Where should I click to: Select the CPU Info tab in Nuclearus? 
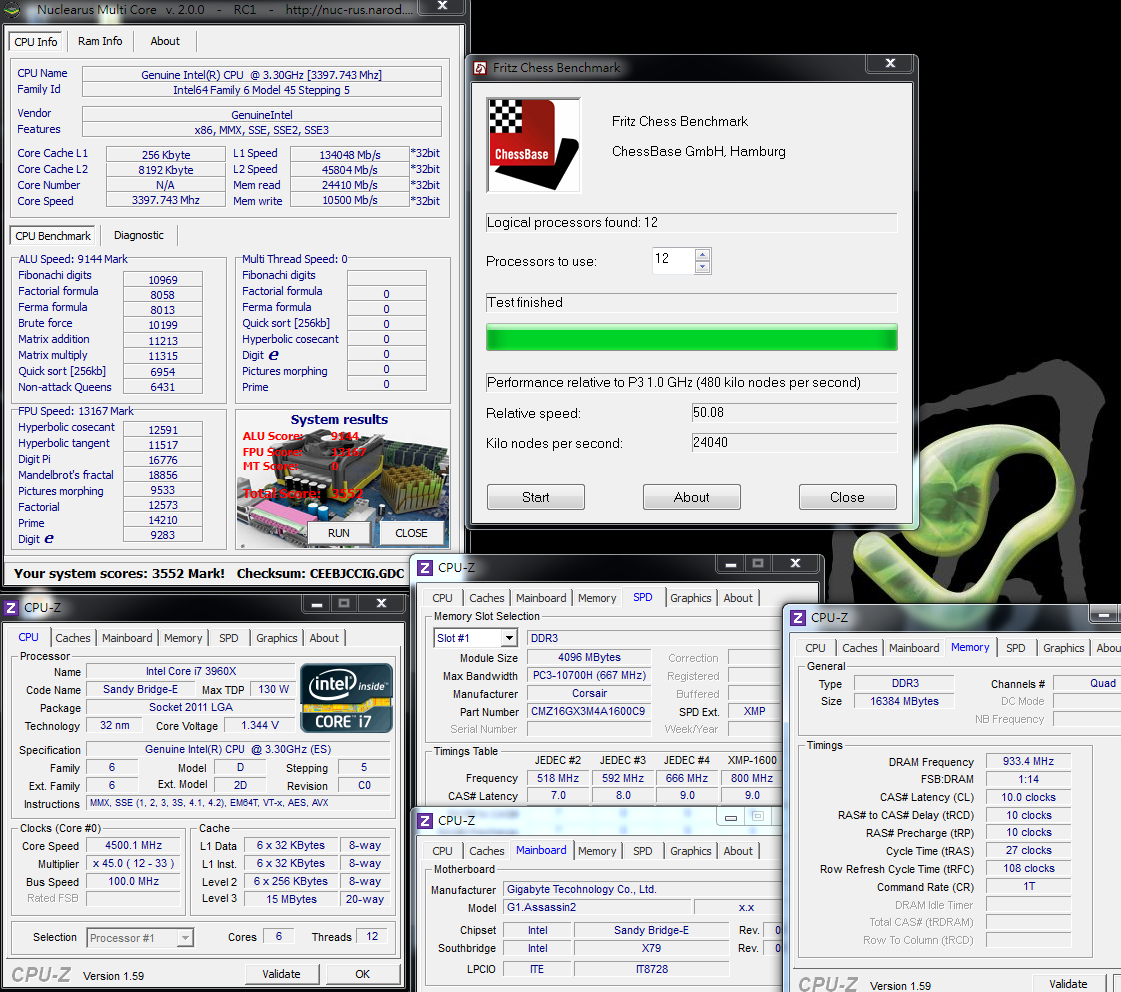[36, 41]
